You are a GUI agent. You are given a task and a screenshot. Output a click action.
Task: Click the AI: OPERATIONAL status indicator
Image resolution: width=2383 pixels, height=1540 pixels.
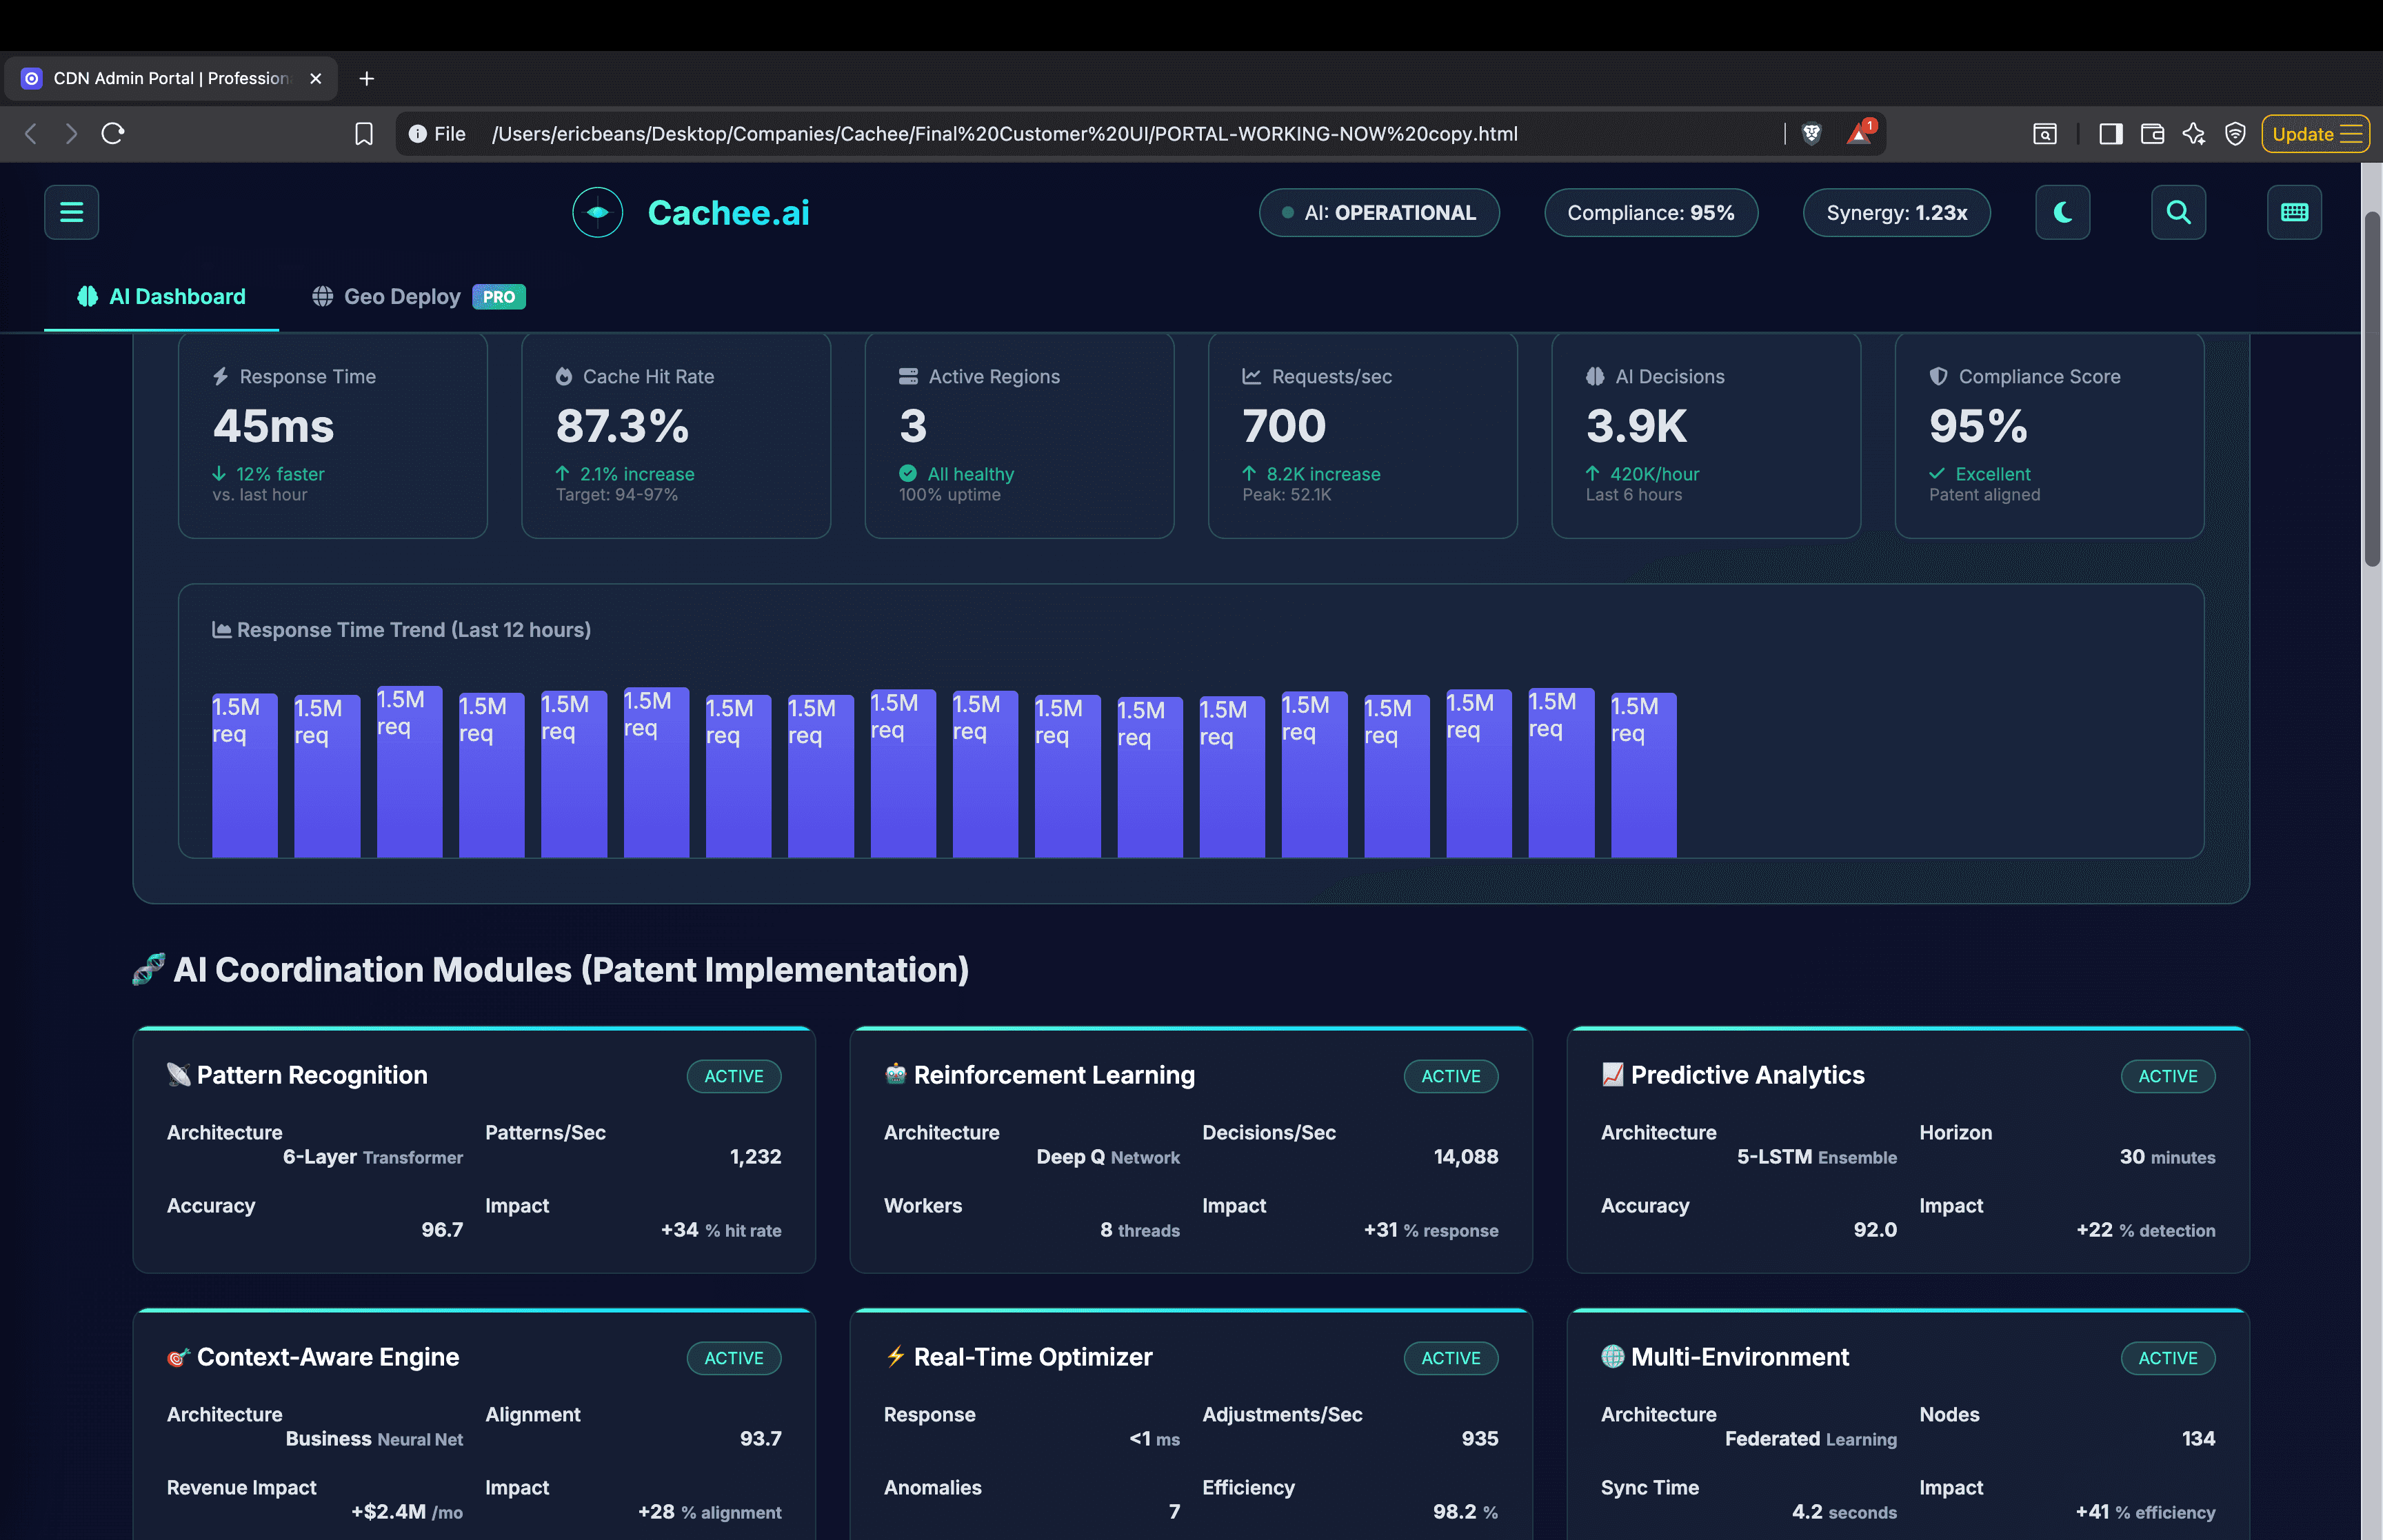1379,212
